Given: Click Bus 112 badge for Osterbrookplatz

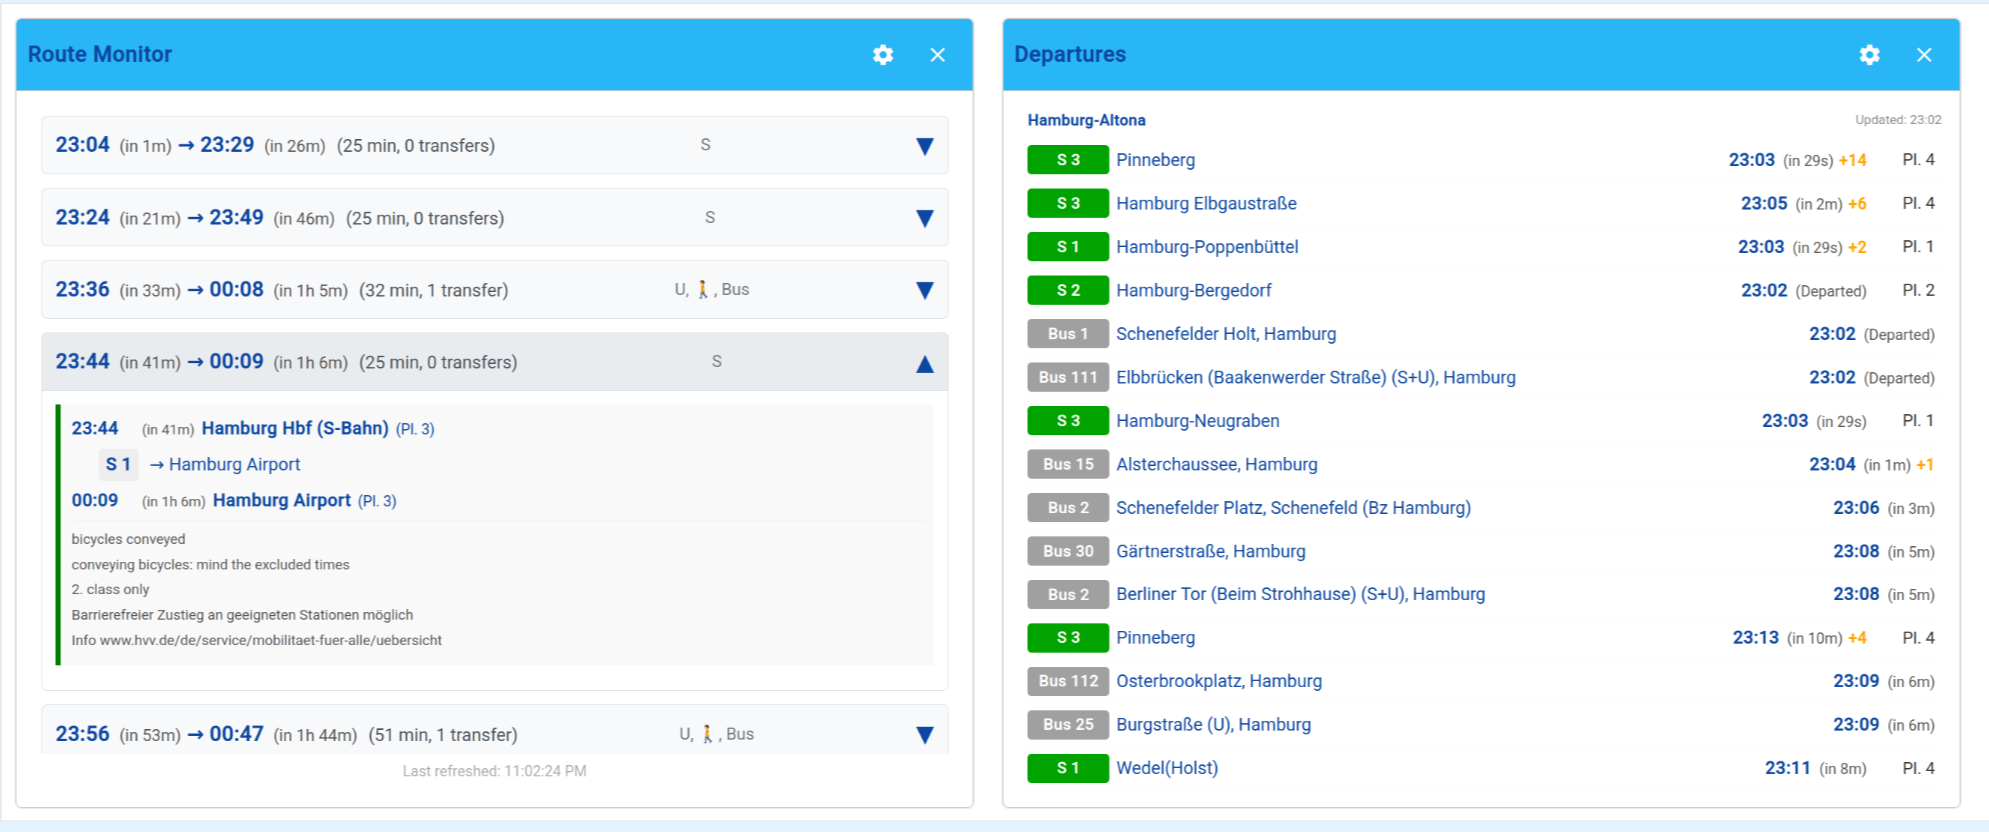Looking at the screenshot, I should coord(1067,681).
